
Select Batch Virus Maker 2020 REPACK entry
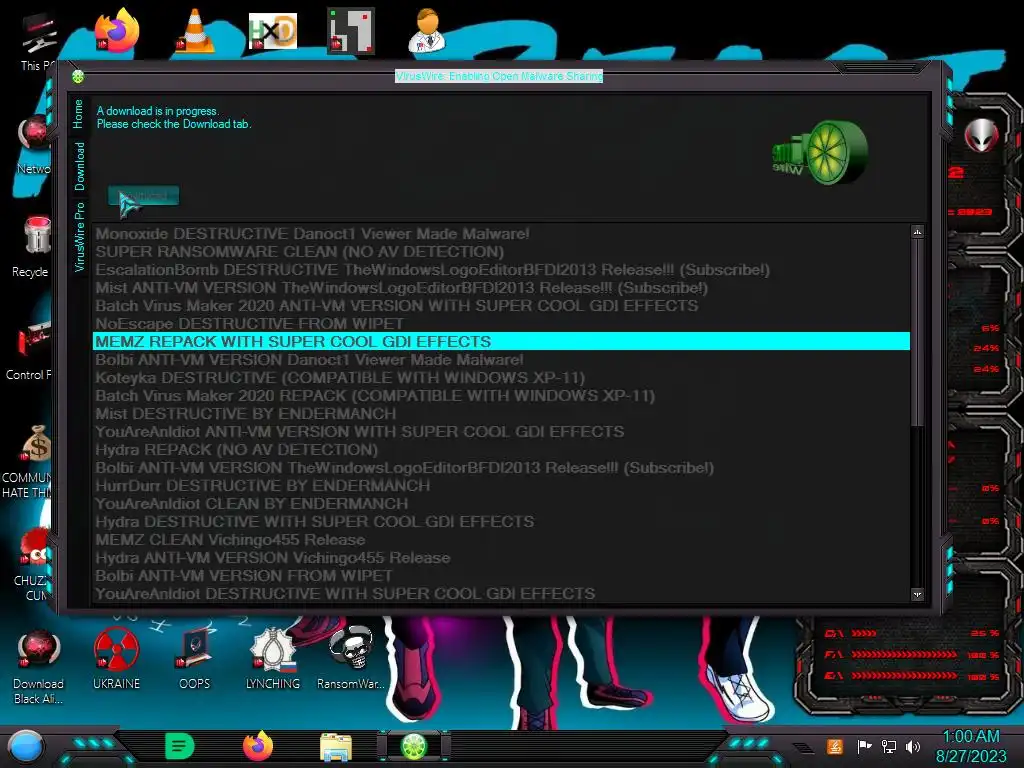(x=502, y=396)
